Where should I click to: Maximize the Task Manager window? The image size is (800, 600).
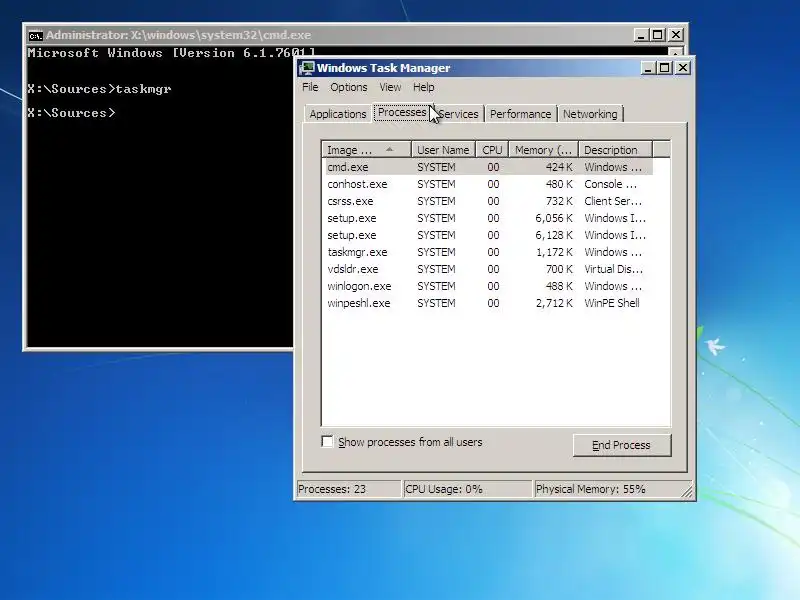pos(665,68)
